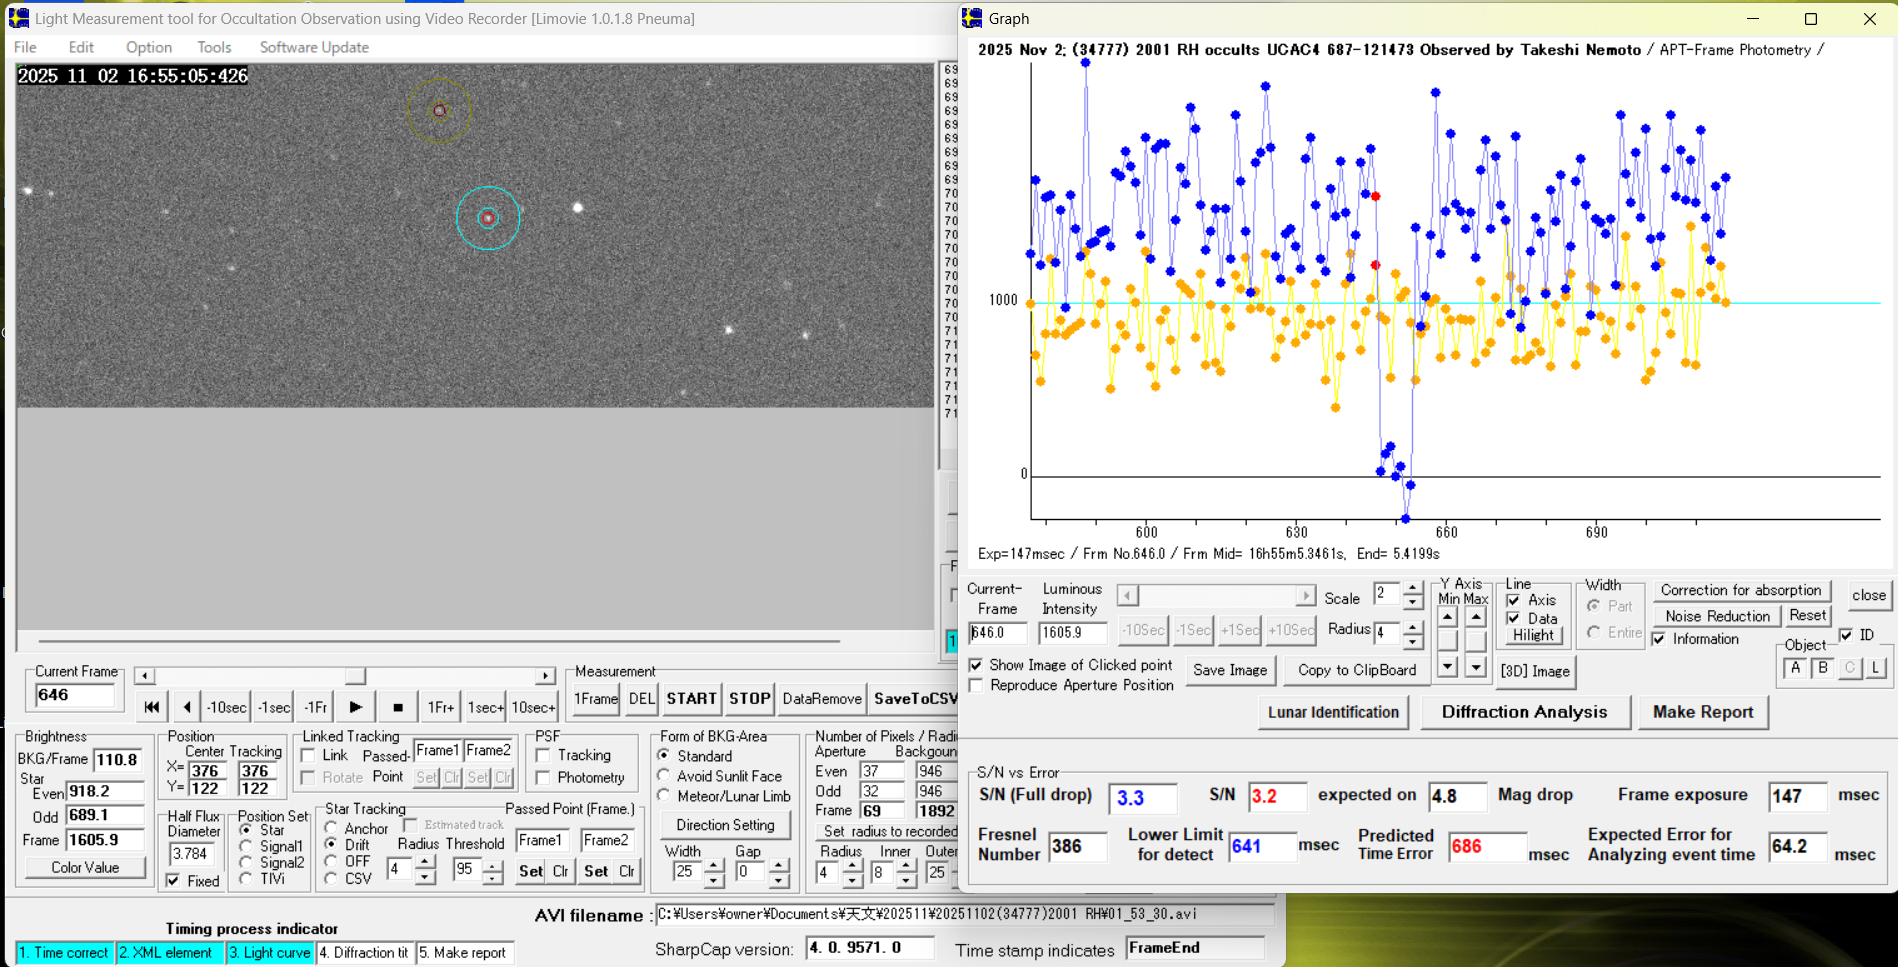
Task: Click Y Axis Min up arrow
Action: [1447, 618]
